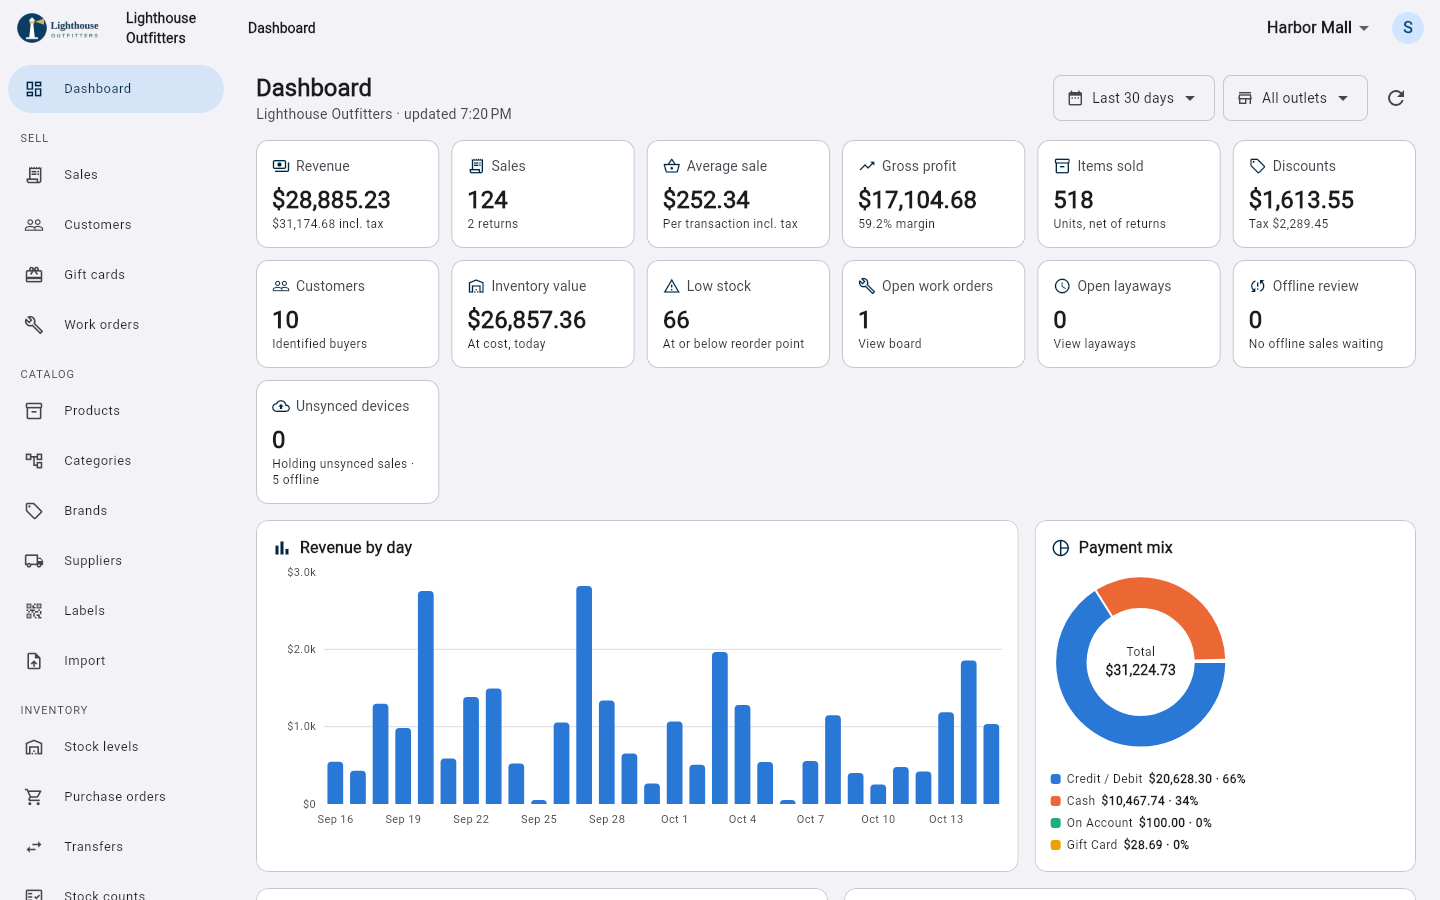Click the Labels QR code icon
1440x900 pixels.
tap(34, 611)
